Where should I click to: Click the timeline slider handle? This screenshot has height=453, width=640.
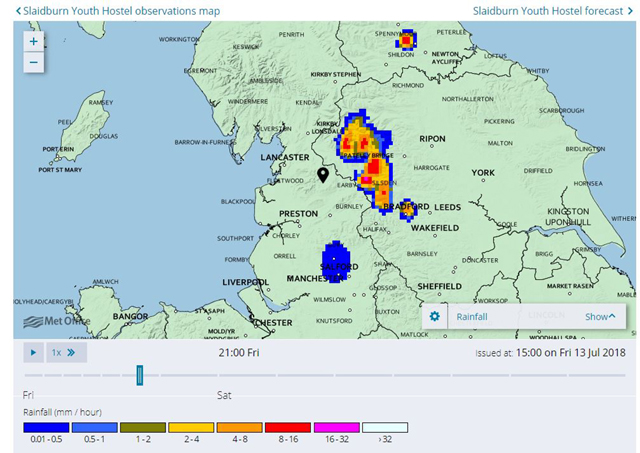coord(140,375)
